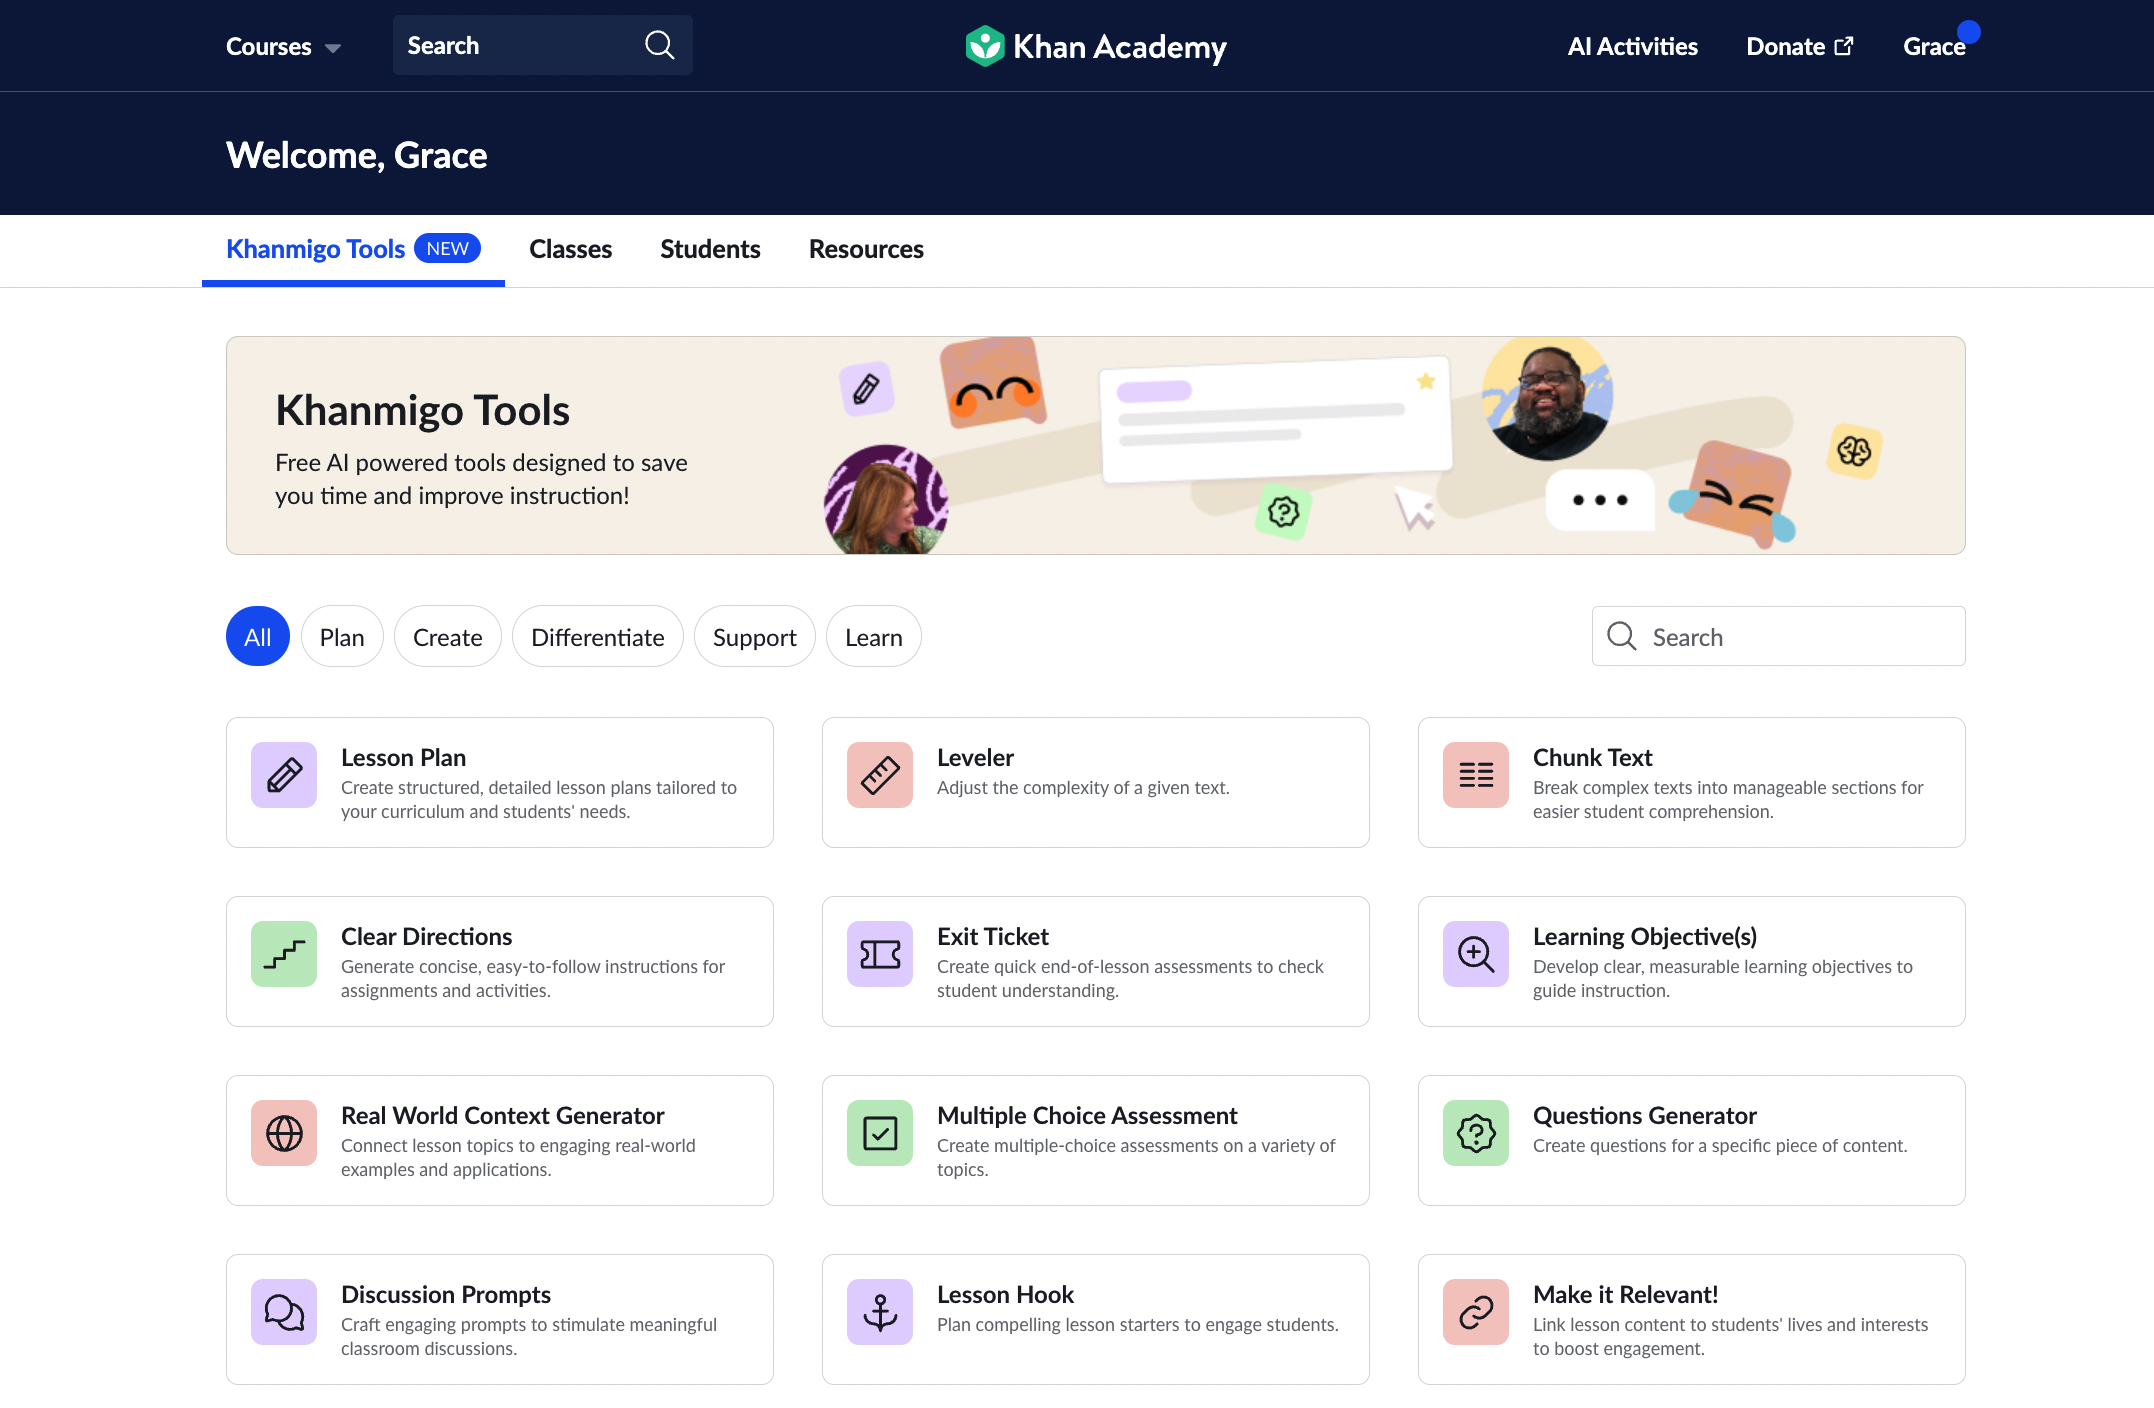Open the Donate external link
The height and width of the screenshot is (1408, 2154).
[x=1799, y=47]
